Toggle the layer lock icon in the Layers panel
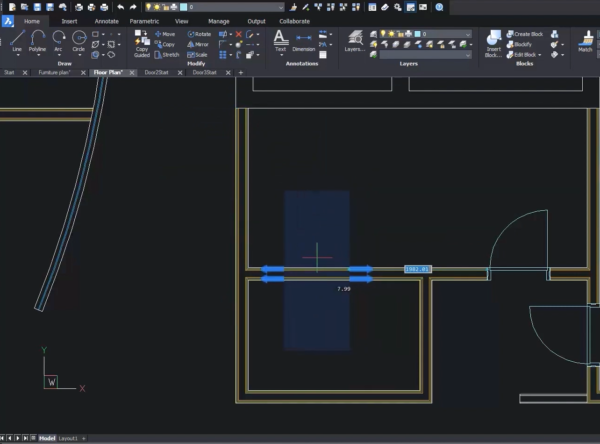 (401, 34)
